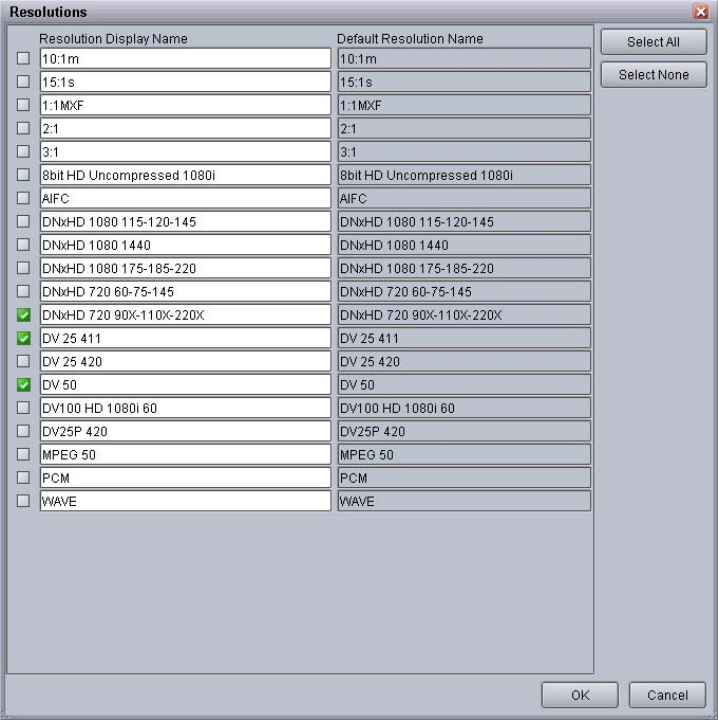Viewport: 718px width, 720px height.
Task: Edit the 10:1m display name field
Action: [x=185, y=58]
